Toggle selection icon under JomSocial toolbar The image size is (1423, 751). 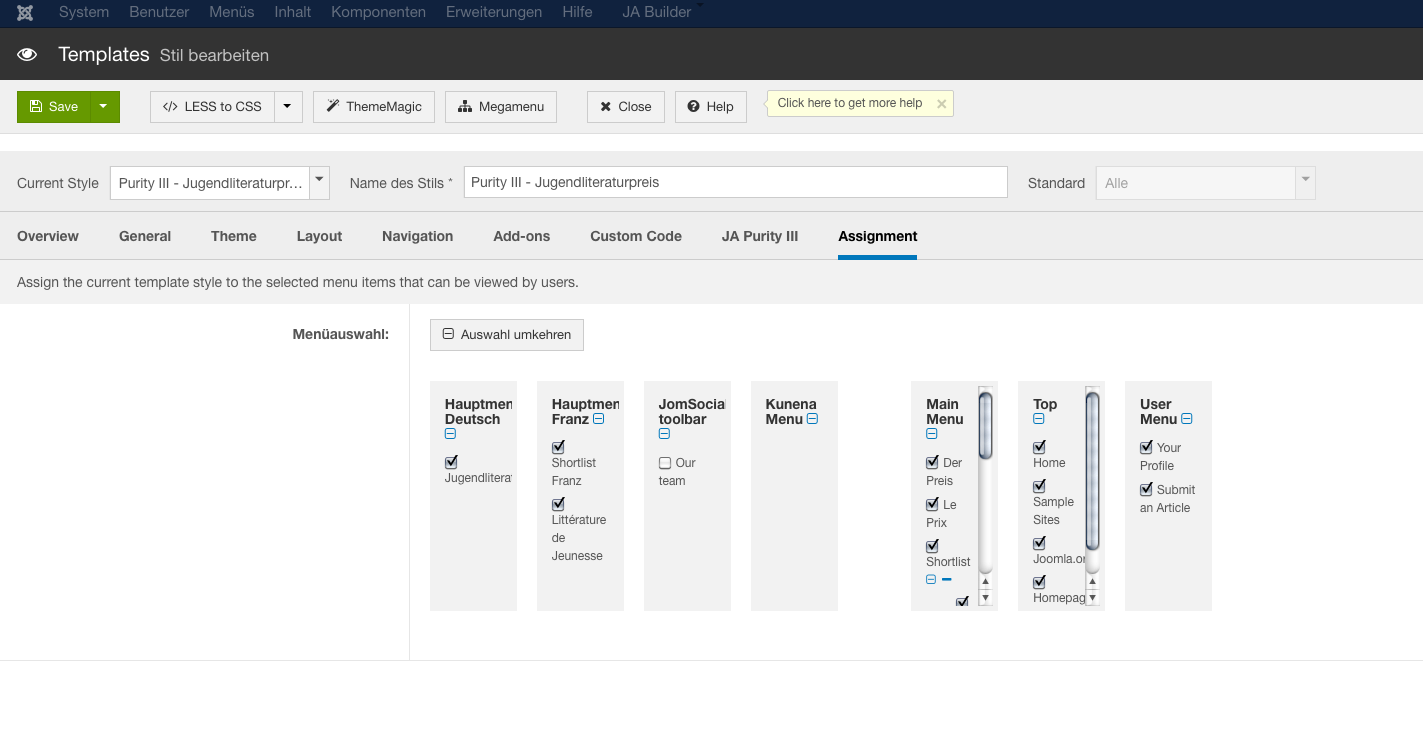click(x=664, y=434)
